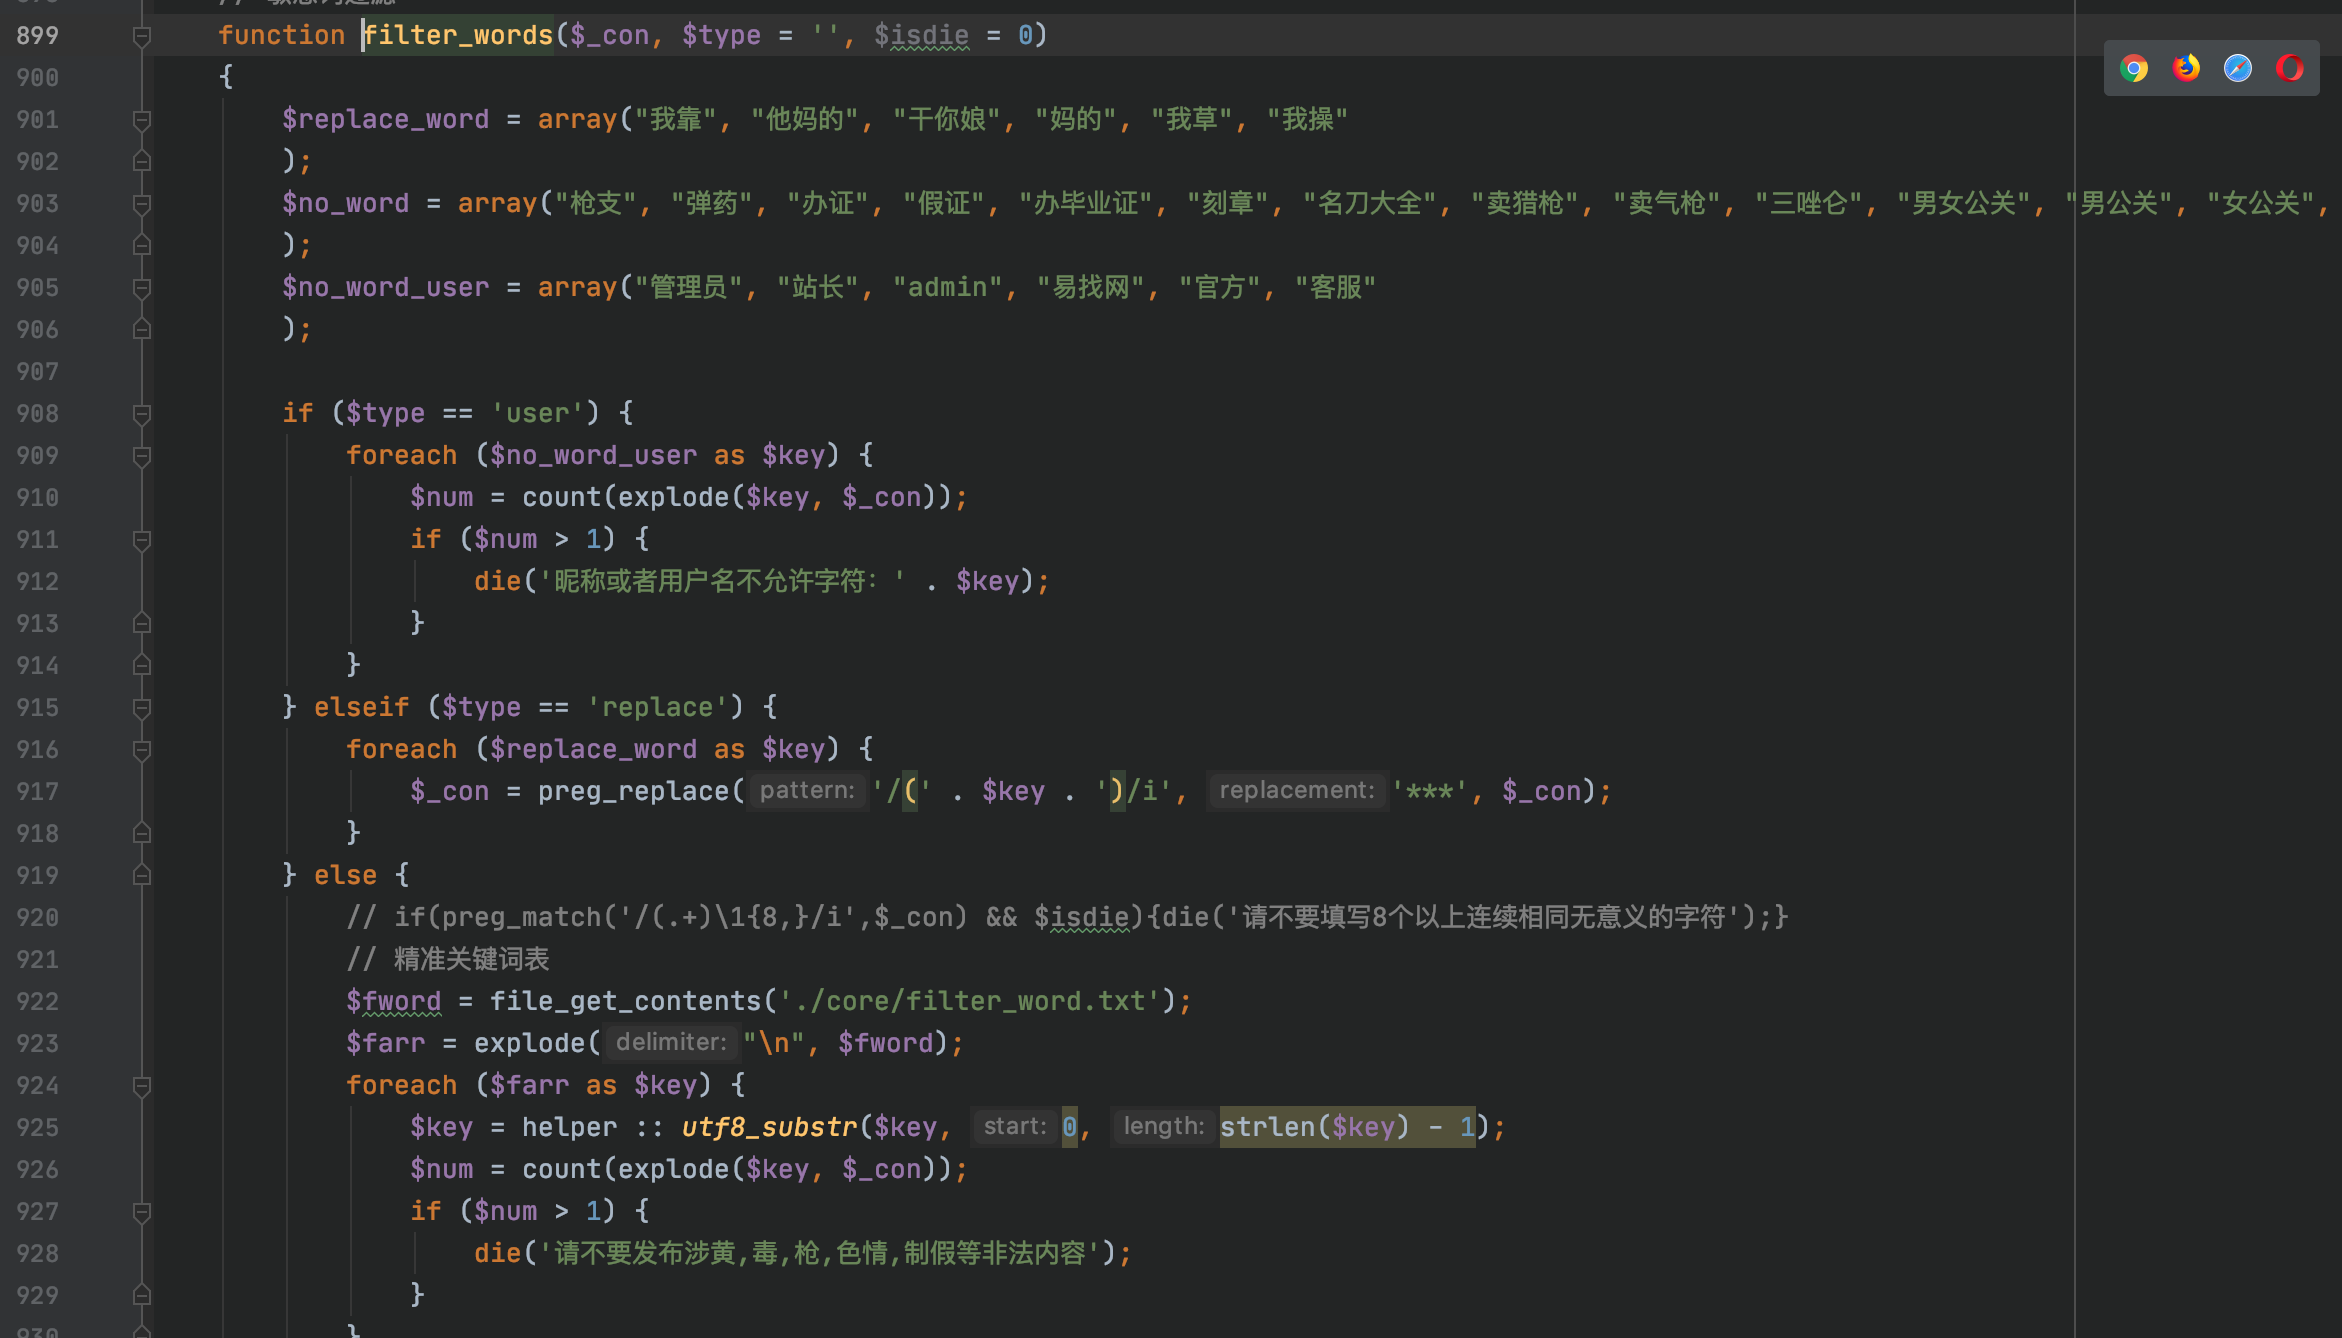The image size is (2342, 1338).
Task: Open preview in Firefox browser icon
Action: 2186,68
